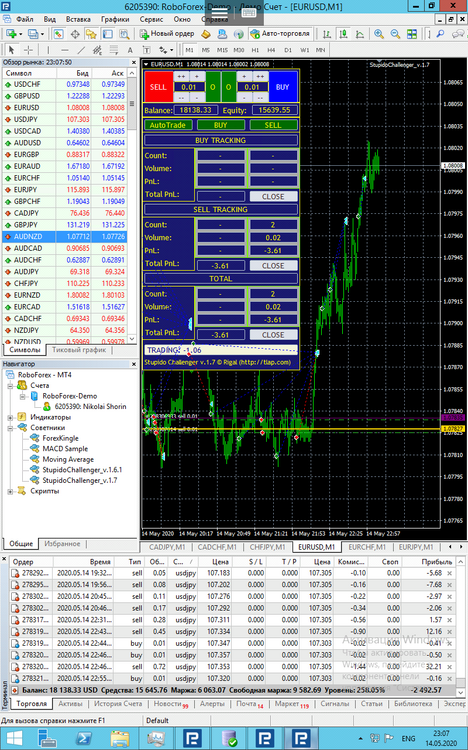Select the trendline drawing tool

pos(81,50)
